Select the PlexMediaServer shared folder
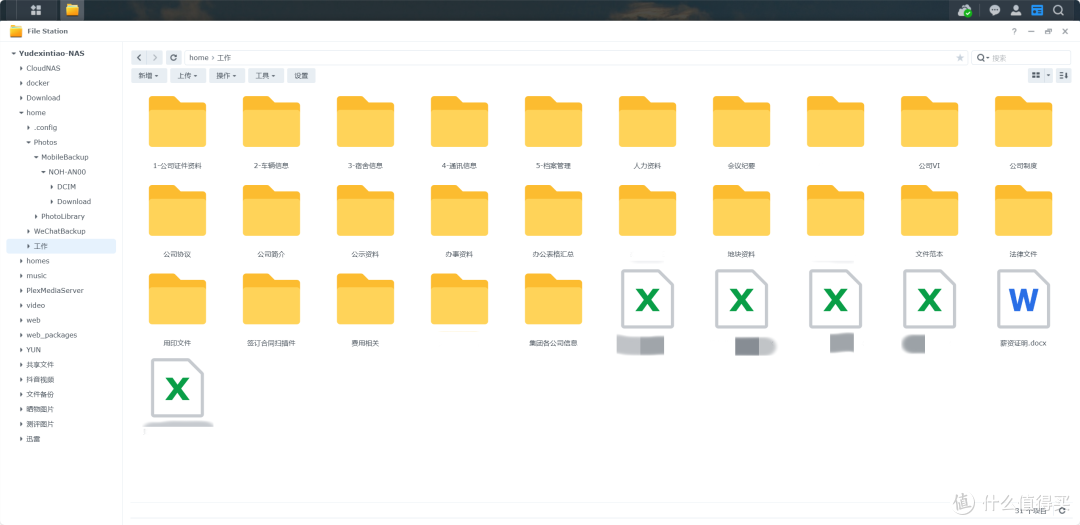1080x525 pixels. click(x=55, y=290)
